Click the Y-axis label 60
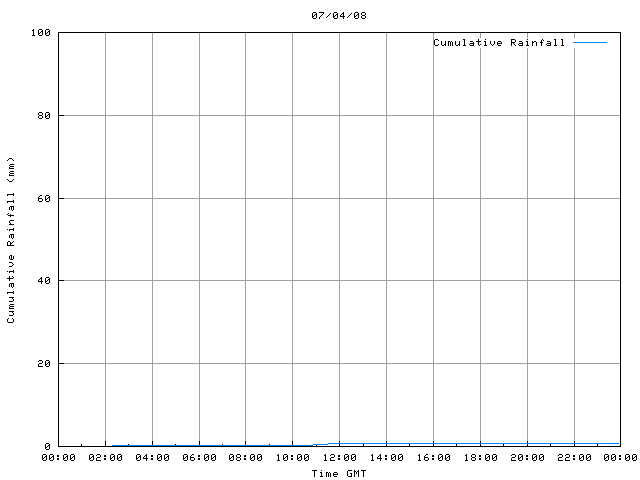The image size is (640, 480). (44, 198)
